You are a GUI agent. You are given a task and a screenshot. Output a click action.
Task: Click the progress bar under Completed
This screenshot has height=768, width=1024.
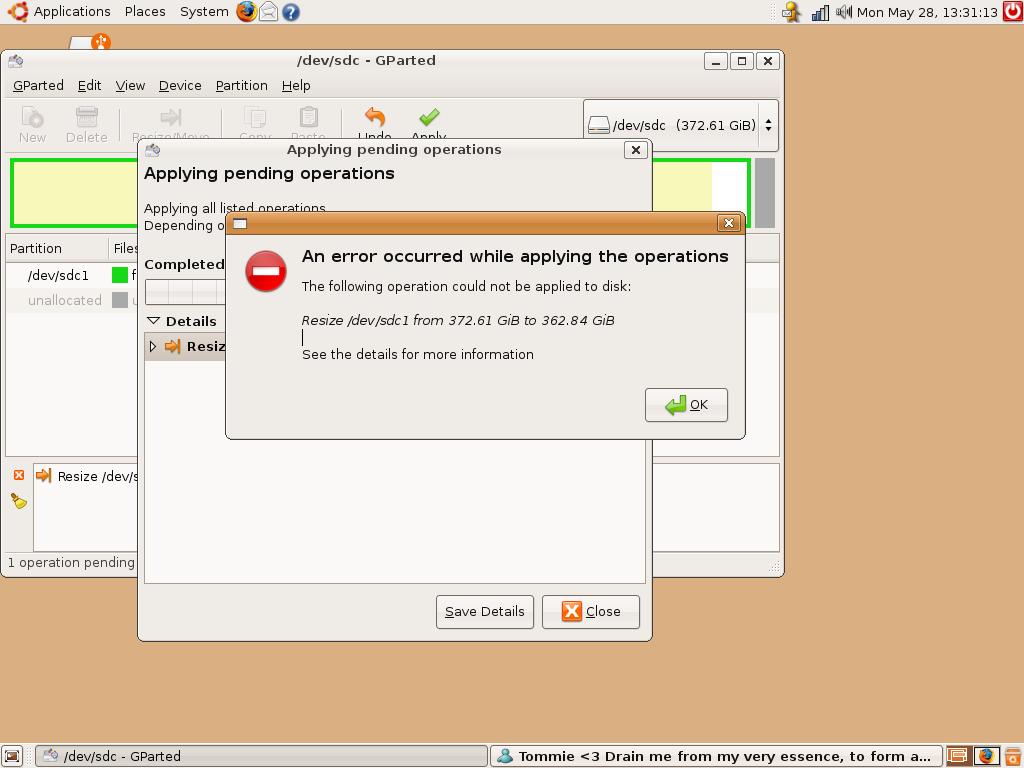click(x=185, y=292)
